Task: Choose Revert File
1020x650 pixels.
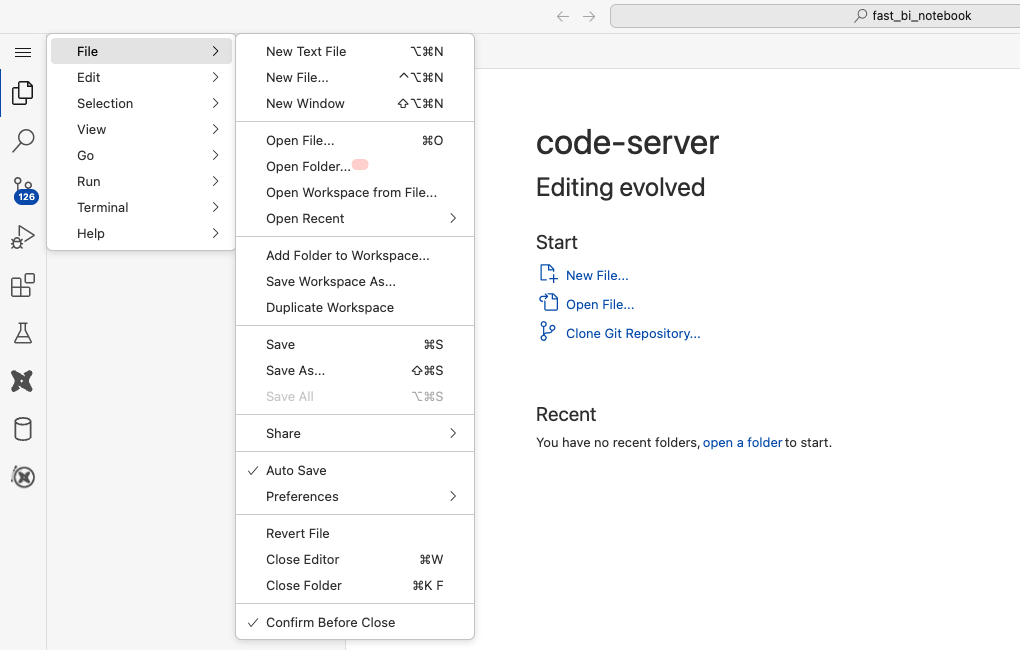Action: pos(355,534)
